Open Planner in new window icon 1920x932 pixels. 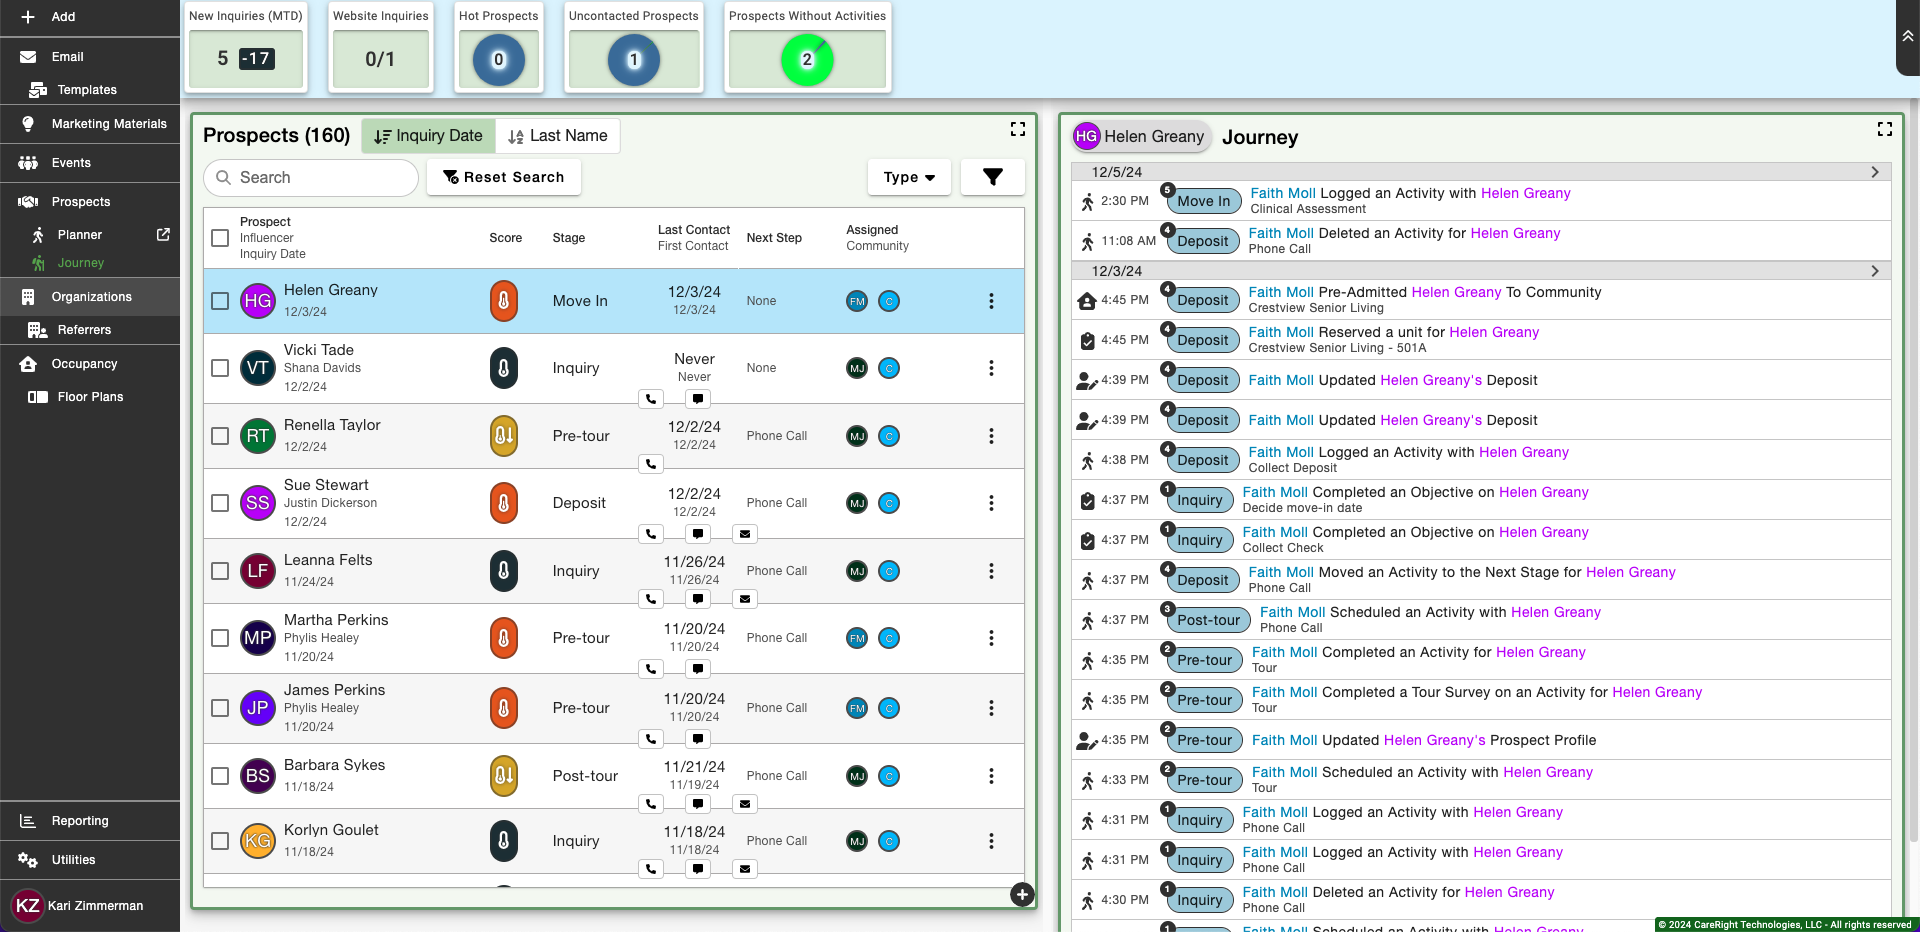(163, 235)
